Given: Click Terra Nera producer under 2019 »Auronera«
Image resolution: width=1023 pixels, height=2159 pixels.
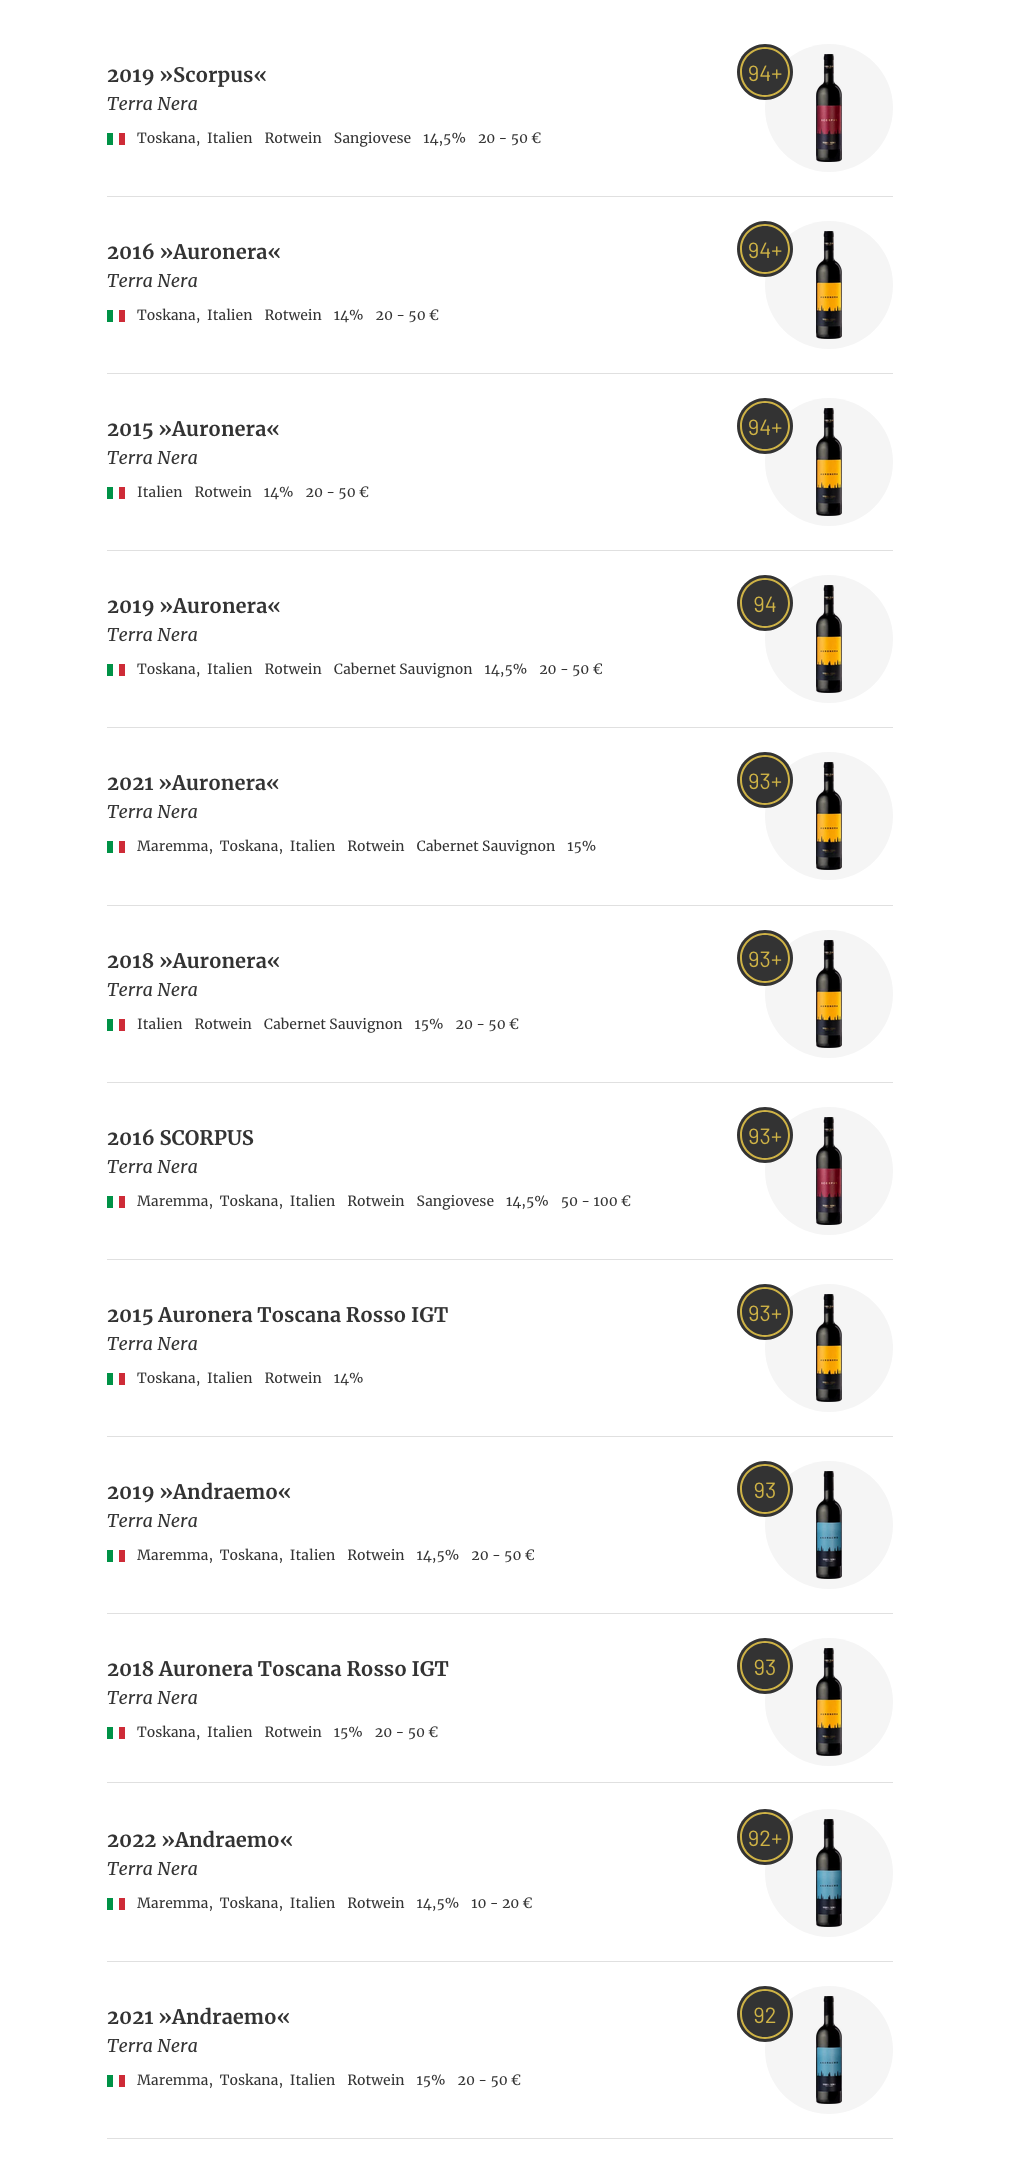Looking at the screenshot, I should (152, 635).
